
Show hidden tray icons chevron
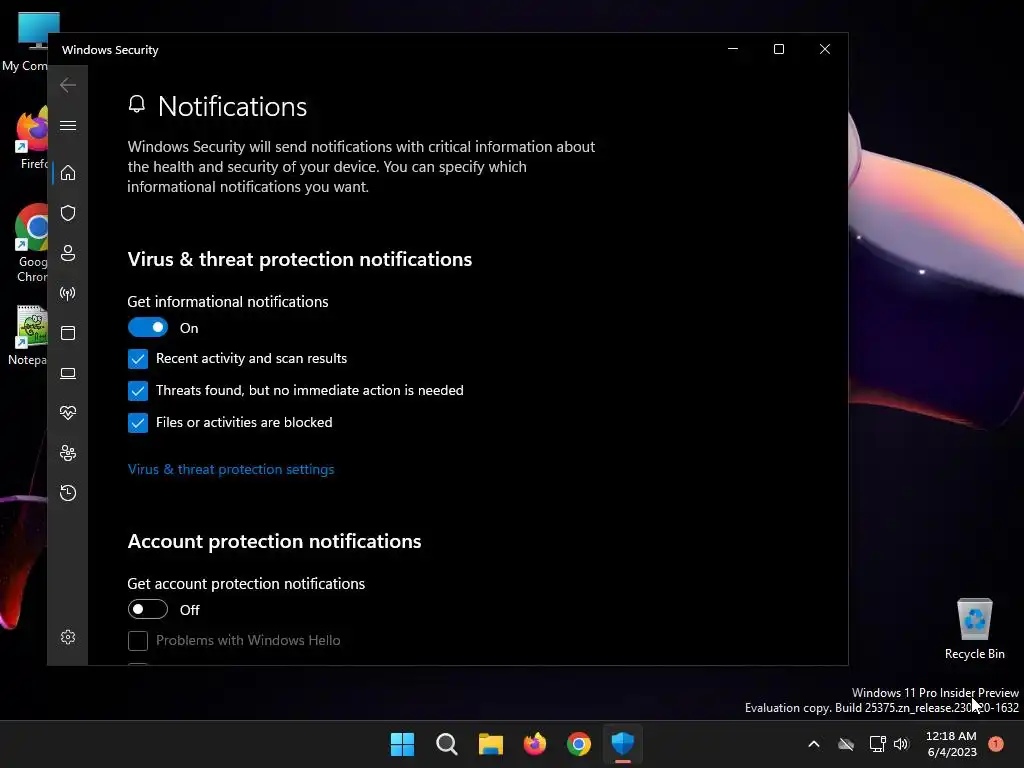[x=814, y=744]
